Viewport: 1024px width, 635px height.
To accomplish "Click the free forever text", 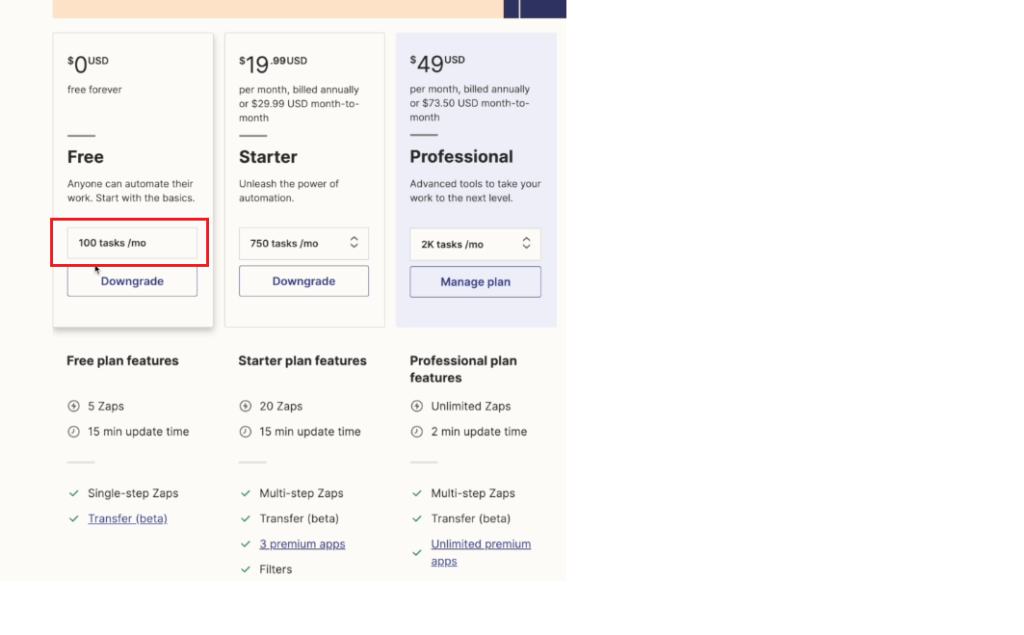I will coord(95,90).
